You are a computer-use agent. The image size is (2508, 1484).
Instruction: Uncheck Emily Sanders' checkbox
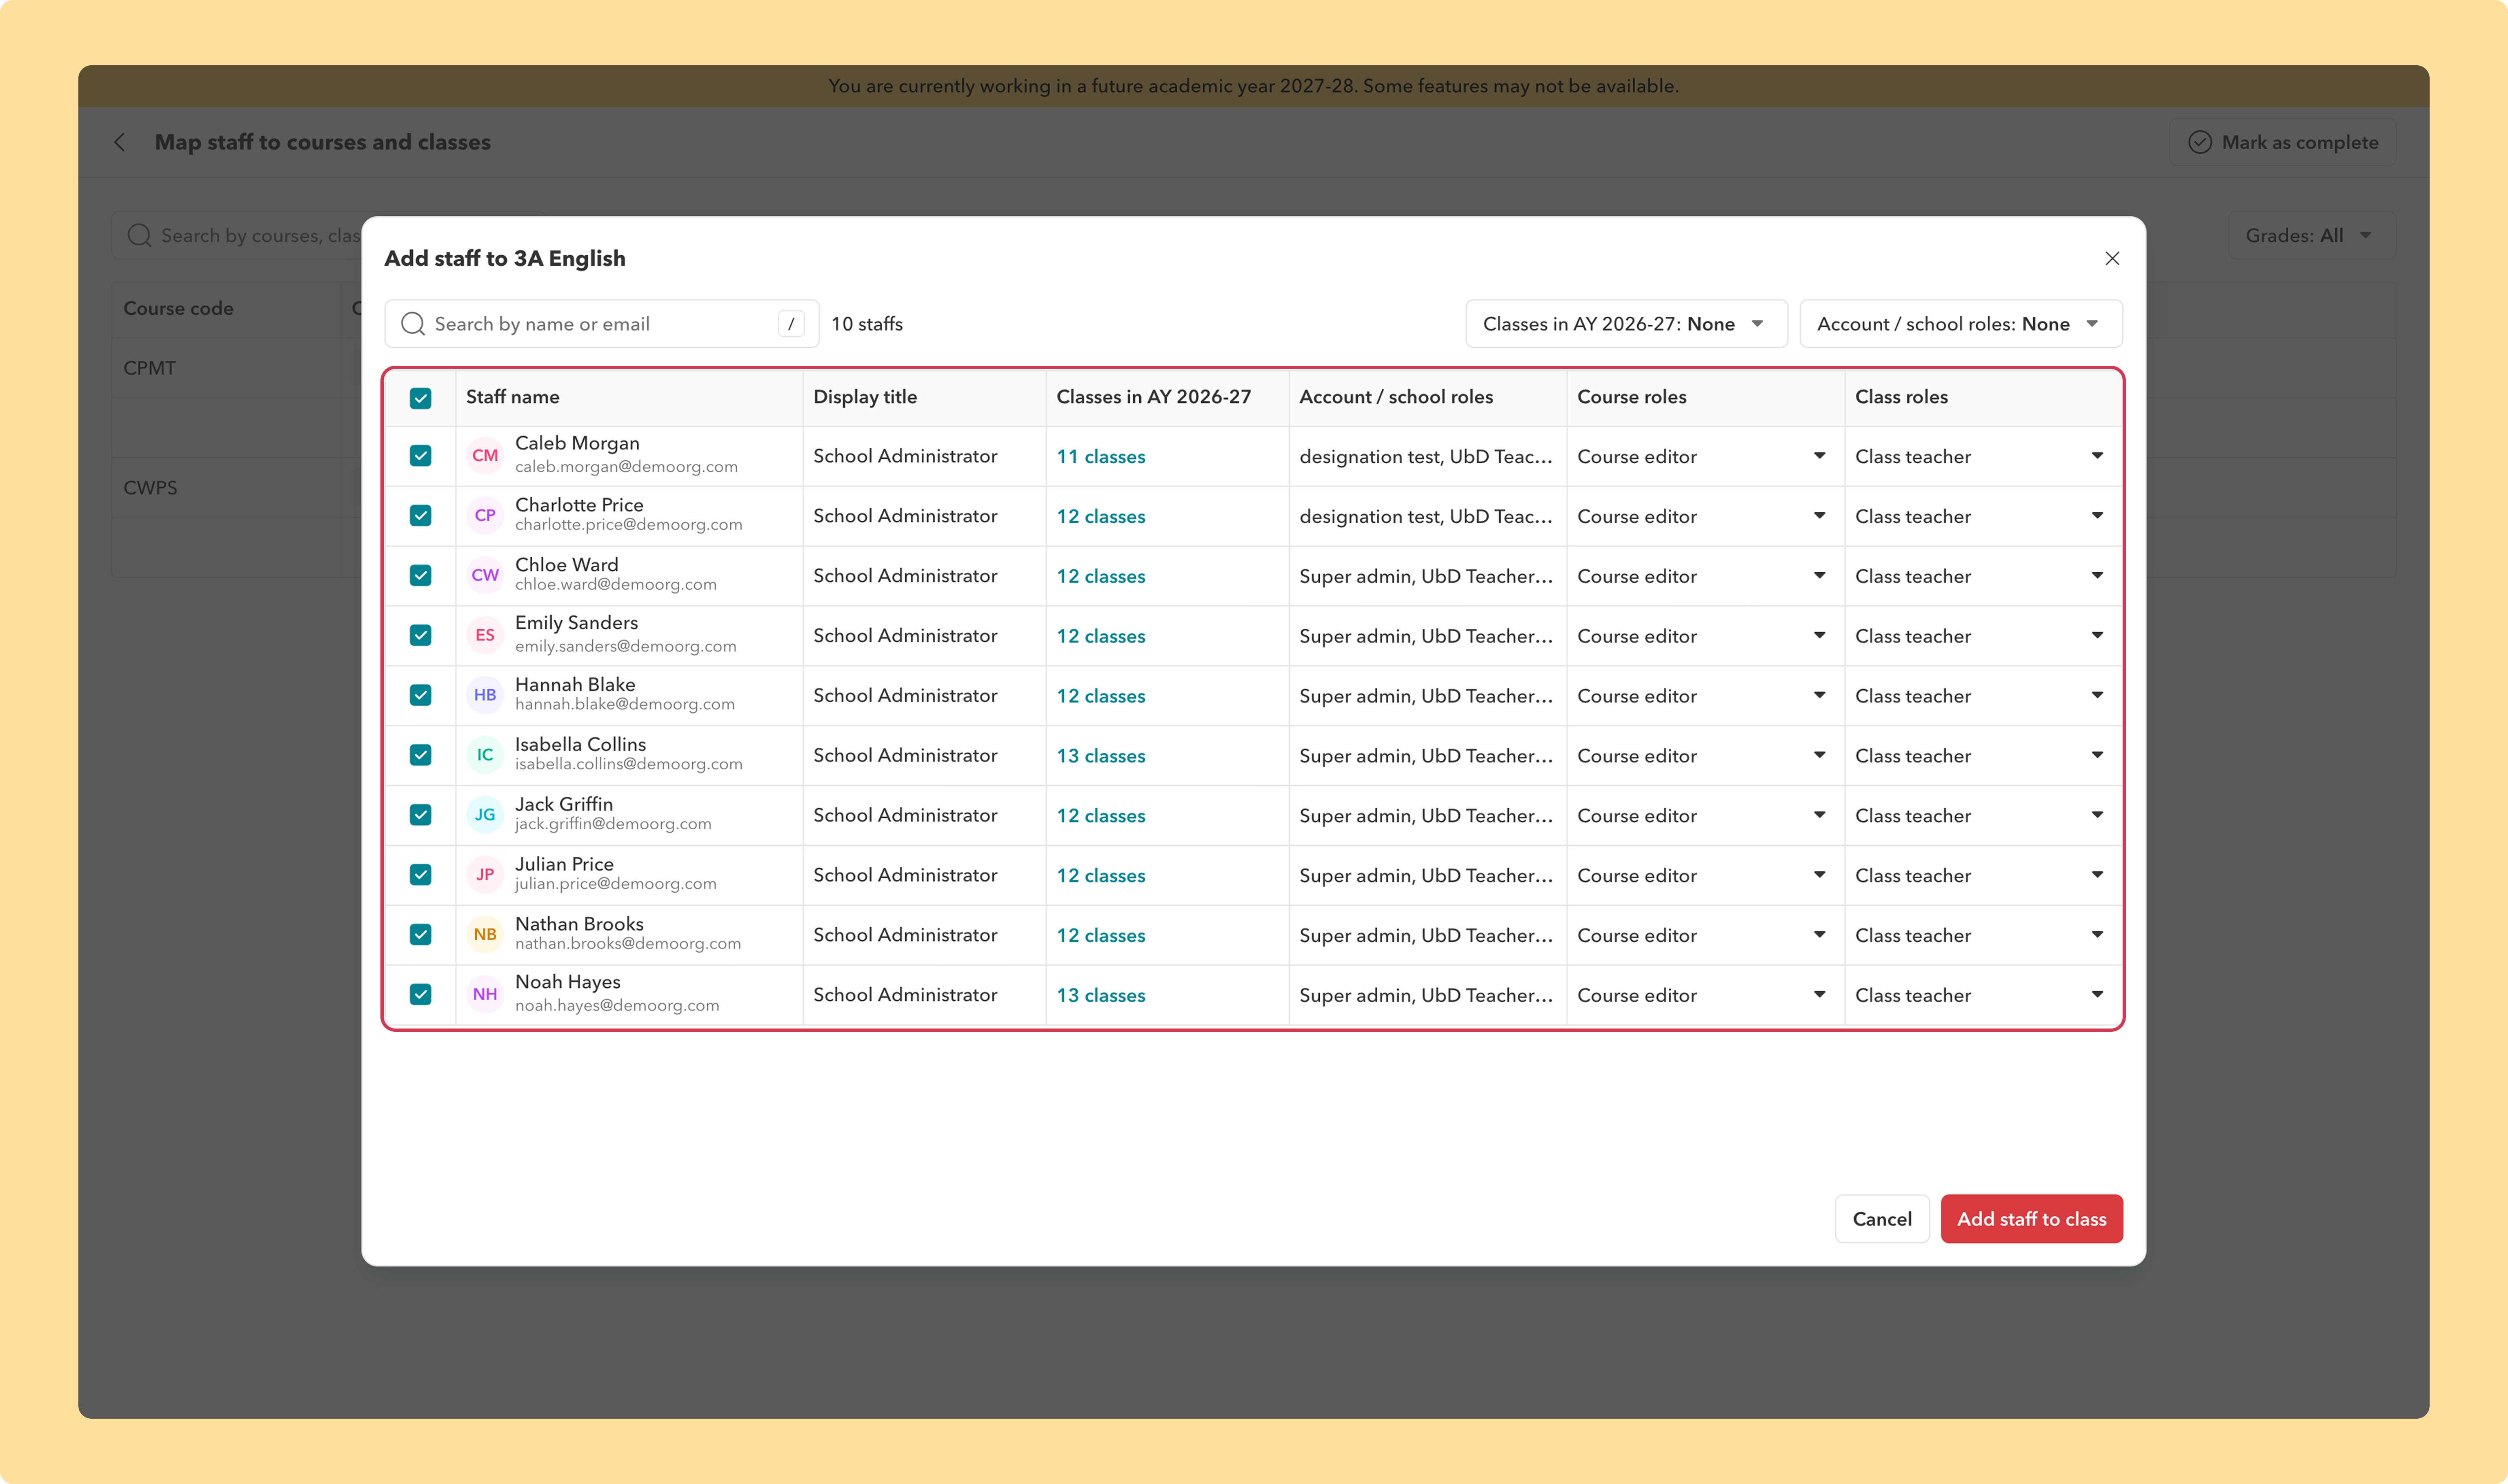pos(421,636)
